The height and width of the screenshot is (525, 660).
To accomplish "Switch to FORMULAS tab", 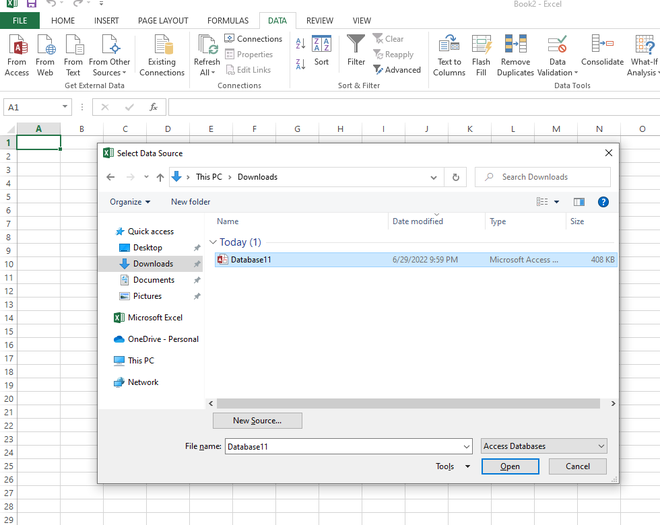I will [x=228, y=21].
